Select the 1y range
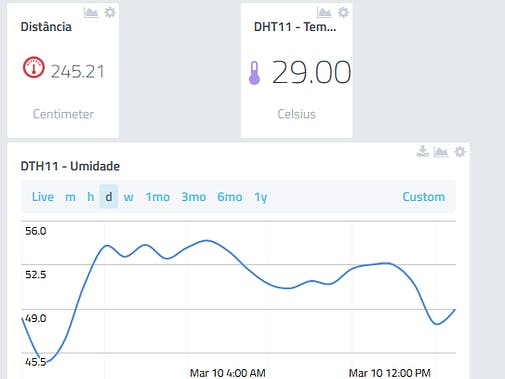 [x=261, y=197]
